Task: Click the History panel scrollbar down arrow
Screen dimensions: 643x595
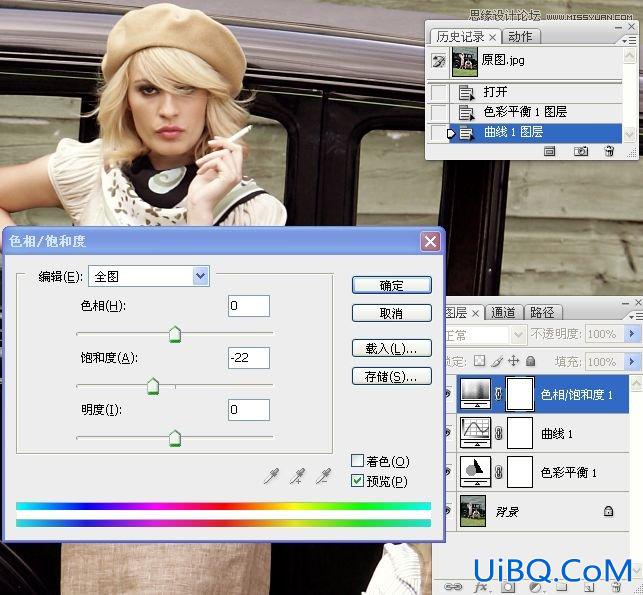Action: click(629, 134)
